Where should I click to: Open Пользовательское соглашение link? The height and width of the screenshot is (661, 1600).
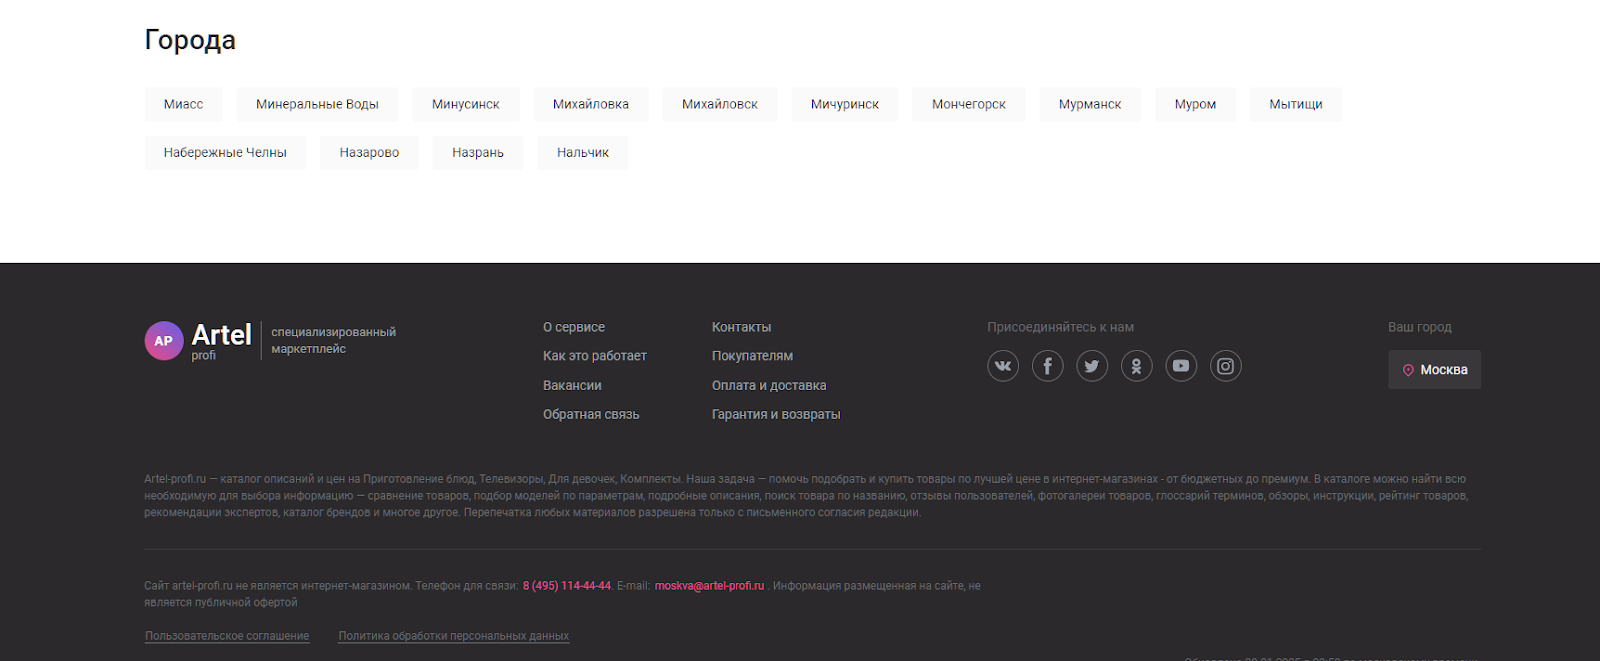point(227,636)
